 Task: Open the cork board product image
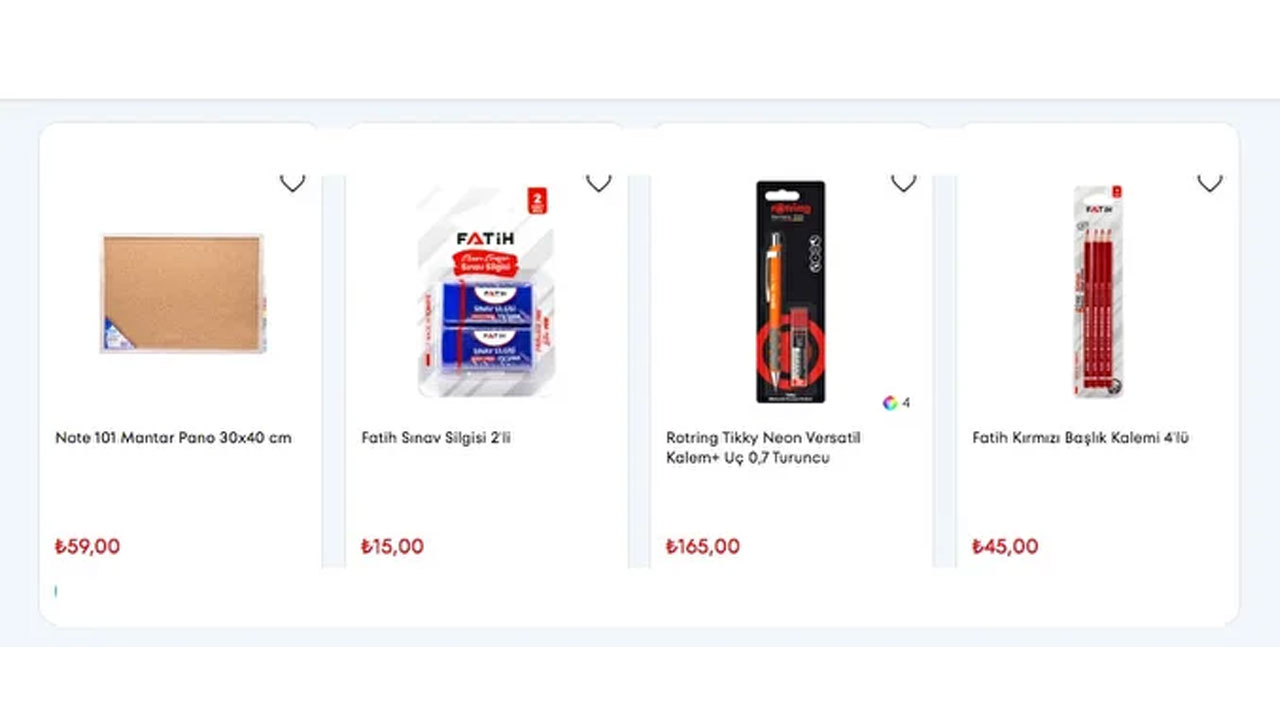tap(182, 293)
